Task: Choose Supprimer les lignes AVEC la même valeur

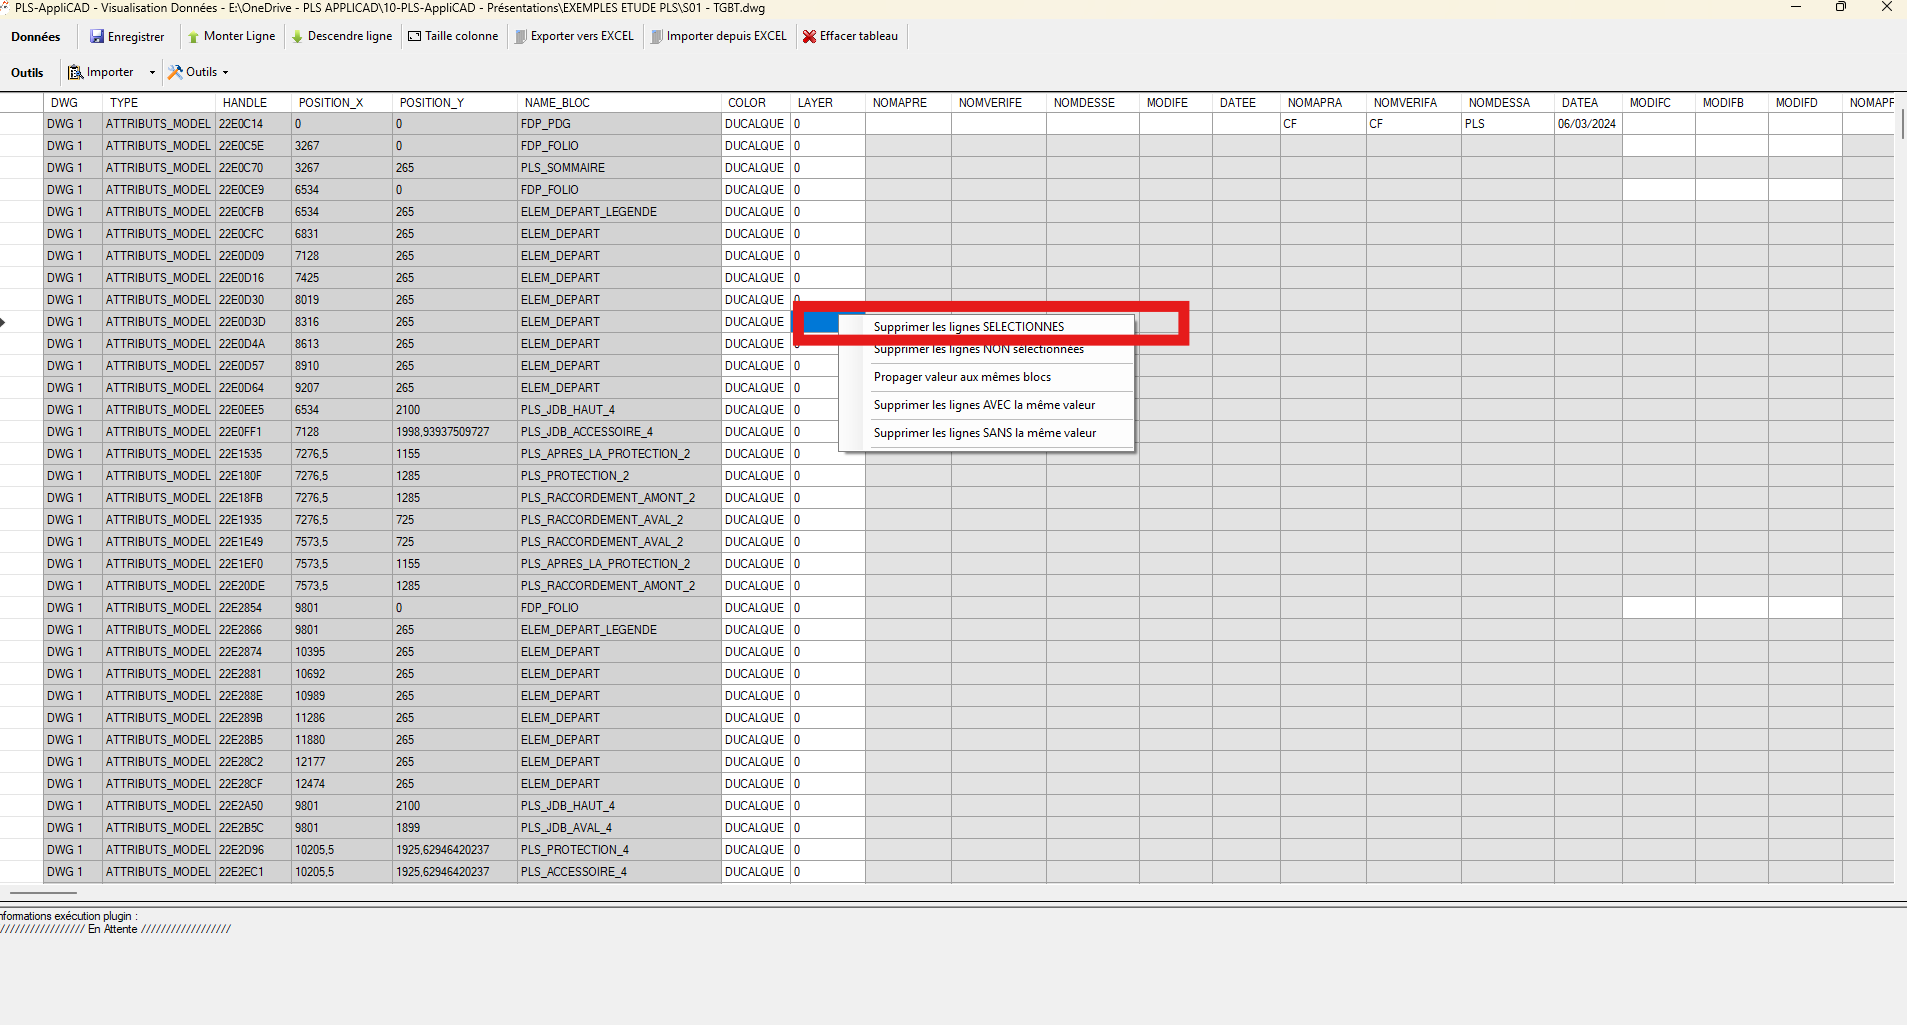Action: pyautogui.click(x=984, y=405)
